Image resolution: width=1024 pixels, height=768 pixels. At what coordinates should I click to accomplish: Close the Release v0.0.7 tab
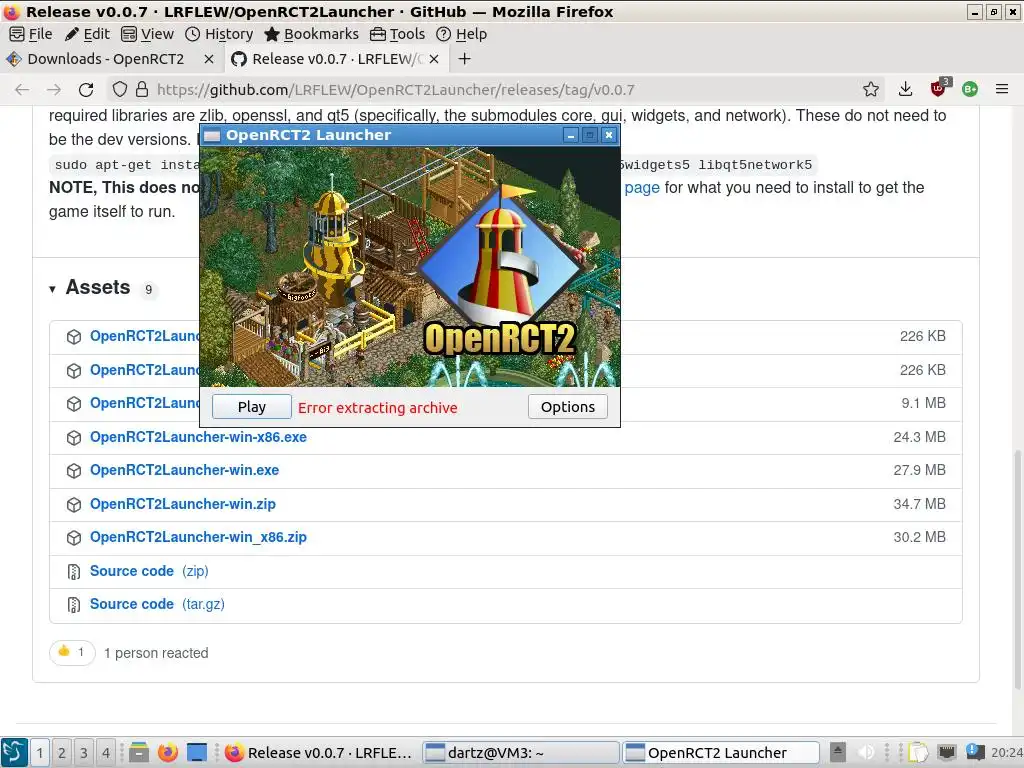434,59
